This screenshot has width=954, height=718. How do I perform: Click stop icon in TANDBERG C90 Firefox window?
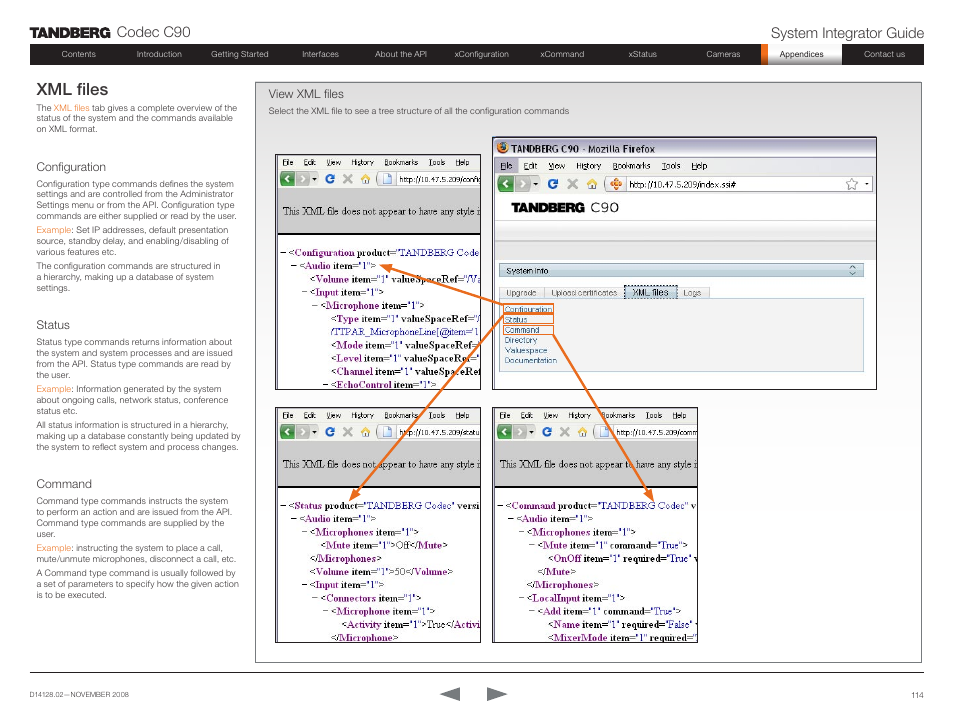pyautogui.click(x=573, y=184)
